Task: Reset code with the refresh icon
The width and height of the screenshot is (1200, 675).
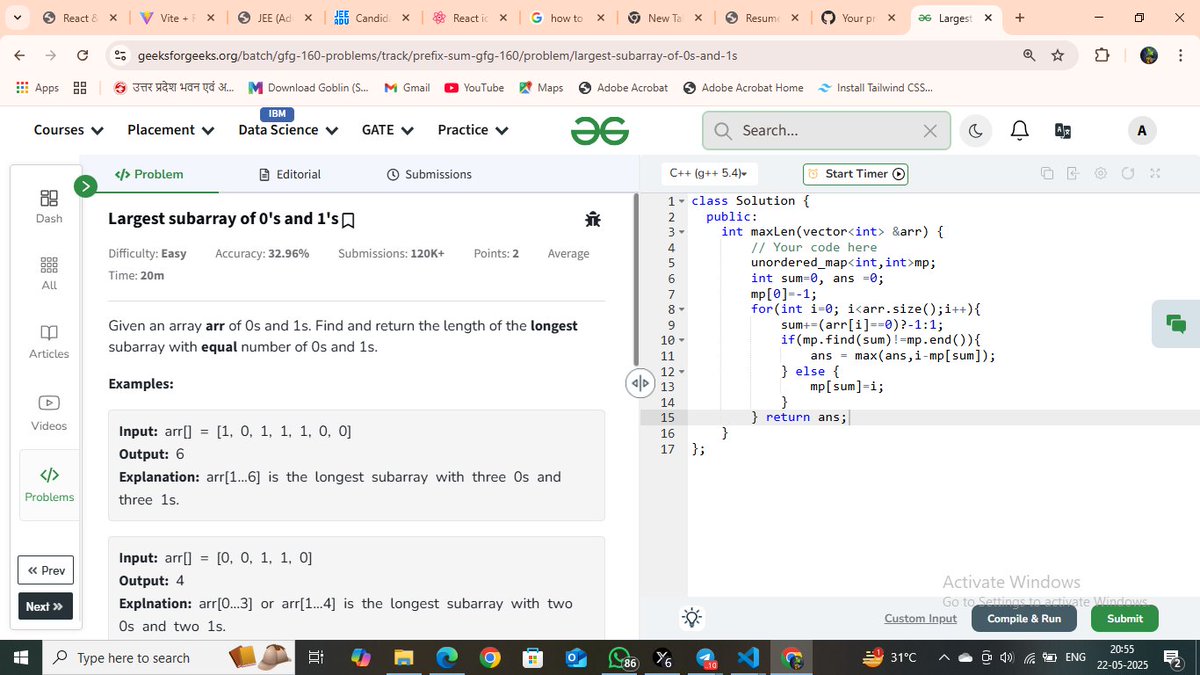Action: (x=1127, y=174)
